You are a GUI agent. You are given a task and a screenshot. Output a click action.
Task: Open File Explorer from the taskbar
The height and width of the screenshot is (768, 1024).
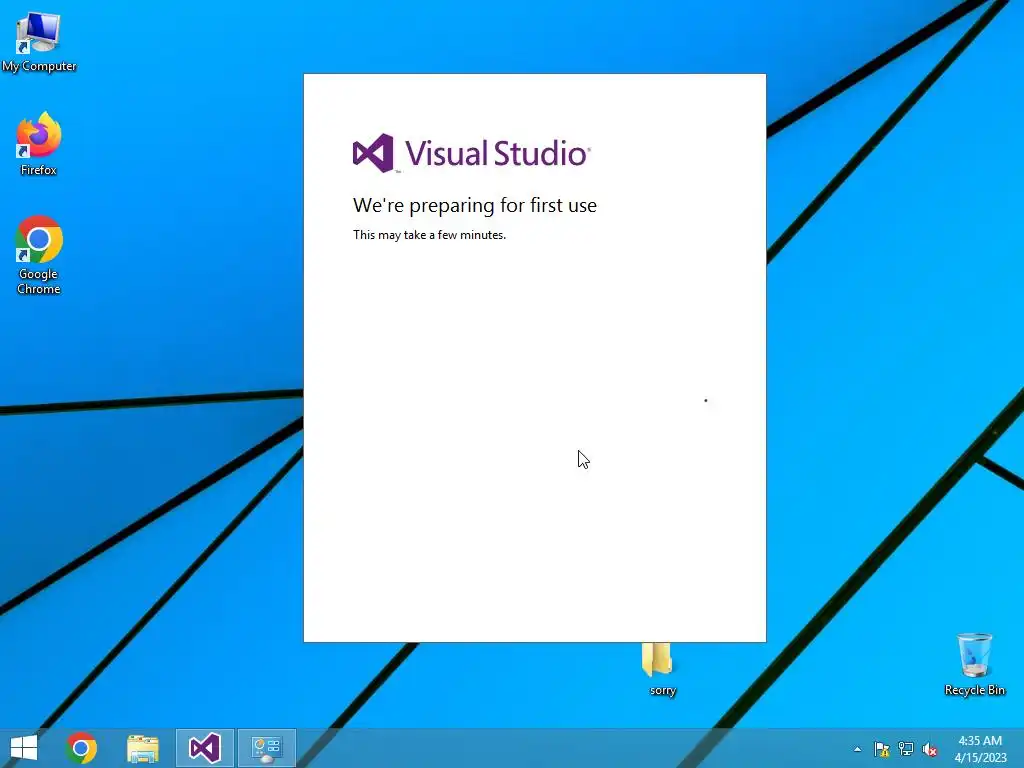pos(142,748)
